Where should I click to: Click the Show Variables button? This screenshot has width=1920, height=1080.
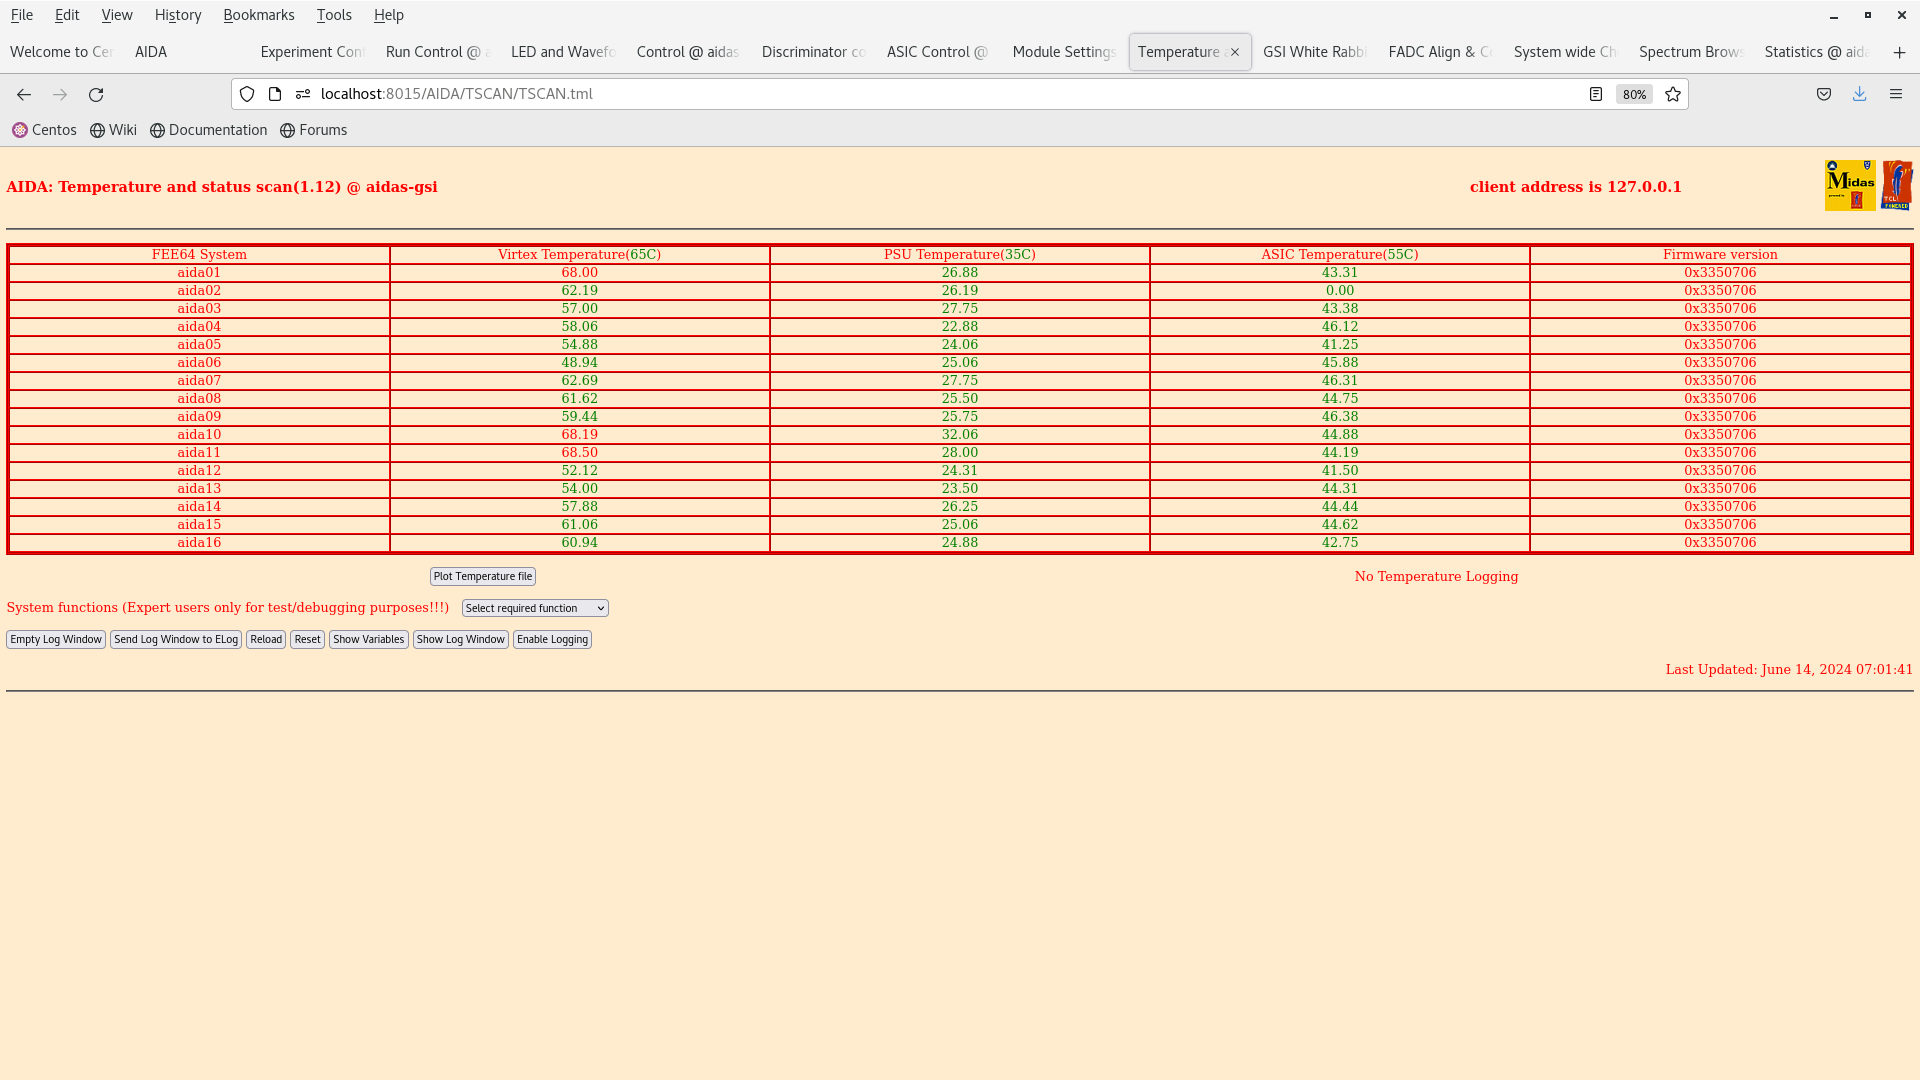pyautogui.click(x=368, y=640)
